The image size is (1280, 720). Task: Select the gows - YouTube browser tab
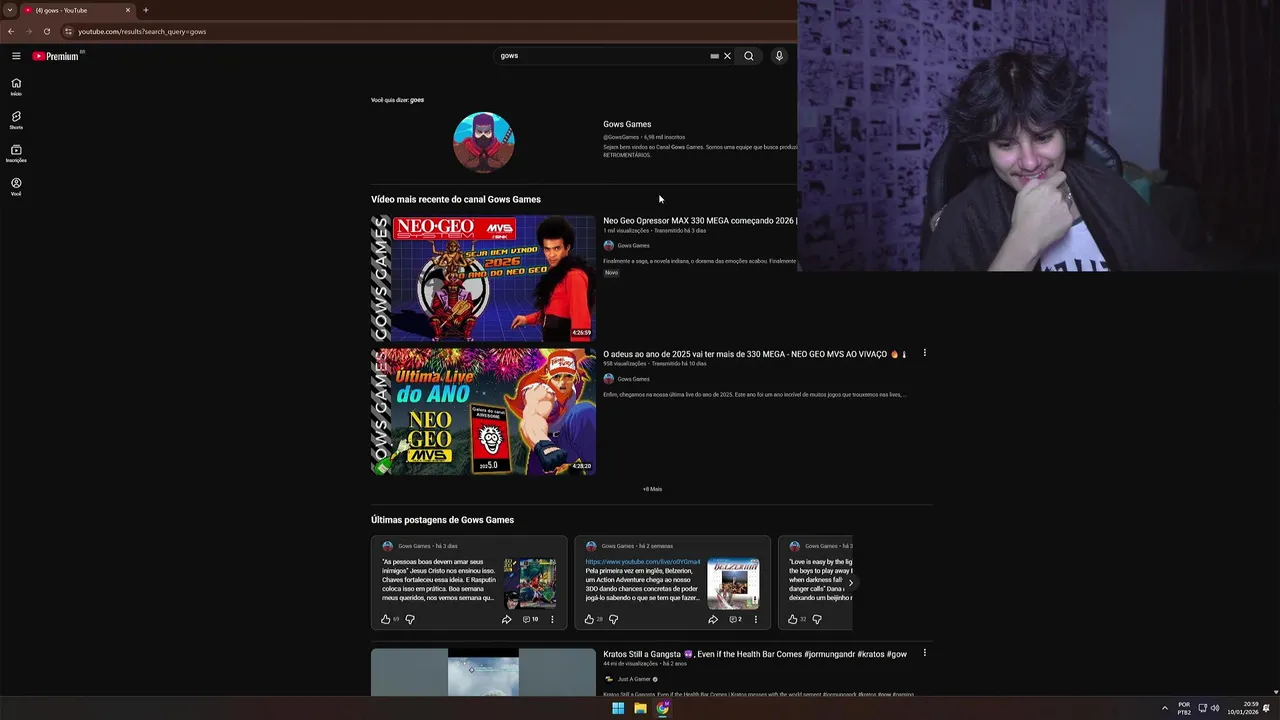click(x=78, y=10)
